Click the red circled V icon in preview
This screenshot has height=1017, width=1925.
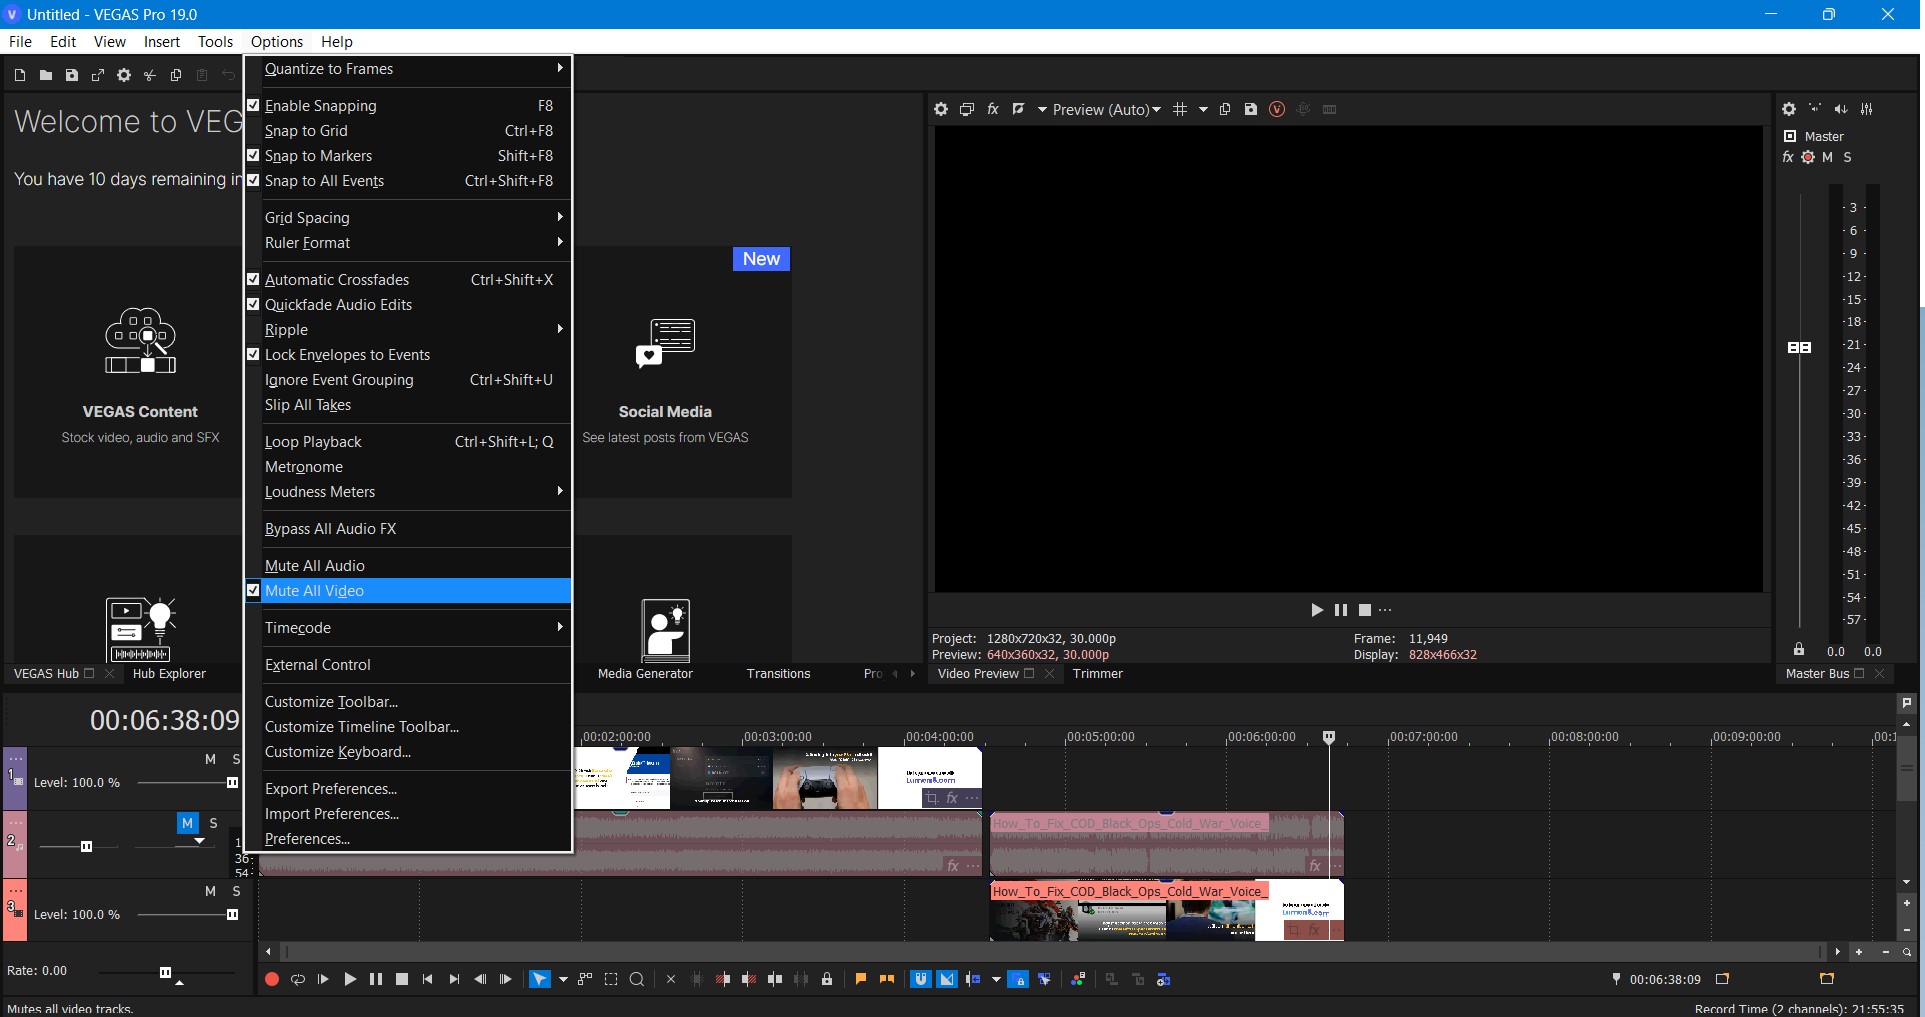point(1277,109)
